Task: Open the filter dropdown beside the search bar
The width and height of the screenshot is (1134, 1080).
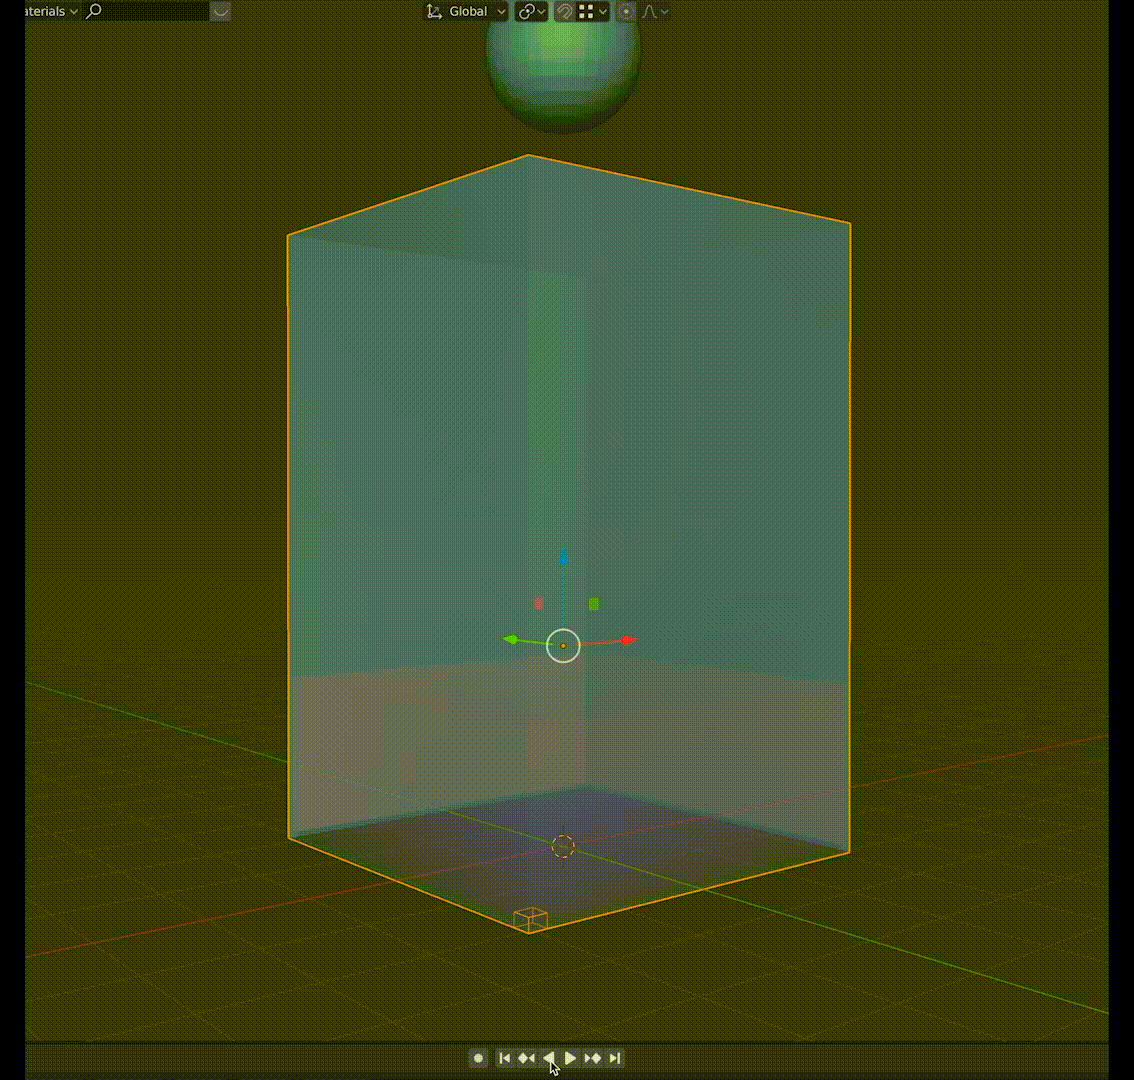Action: coord(218,11)
